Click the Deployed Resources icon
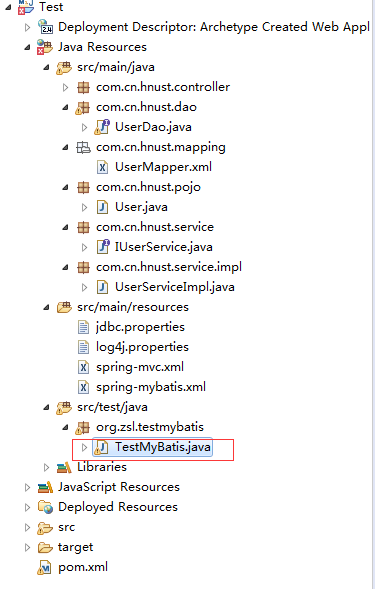375x589 pixels. 45,507
